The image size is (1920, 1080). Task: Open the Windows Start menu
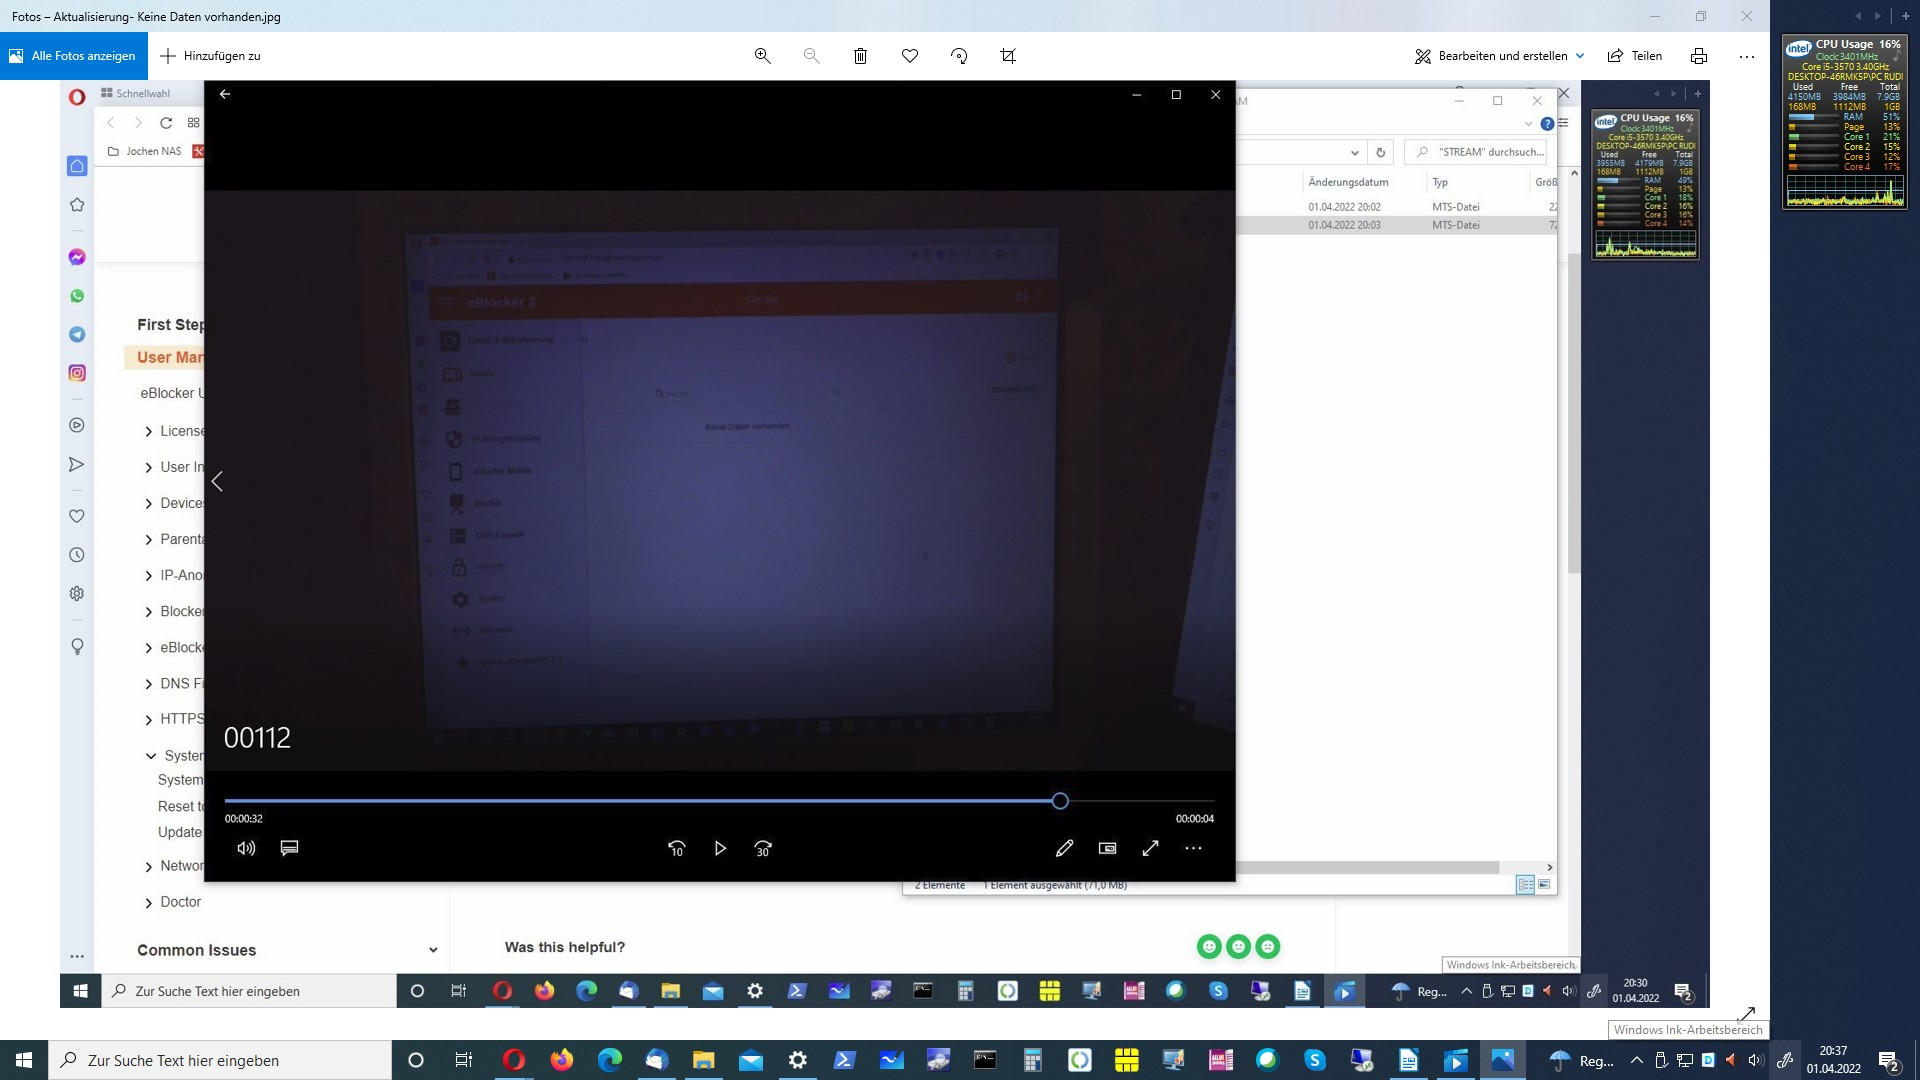(24, 1060)
